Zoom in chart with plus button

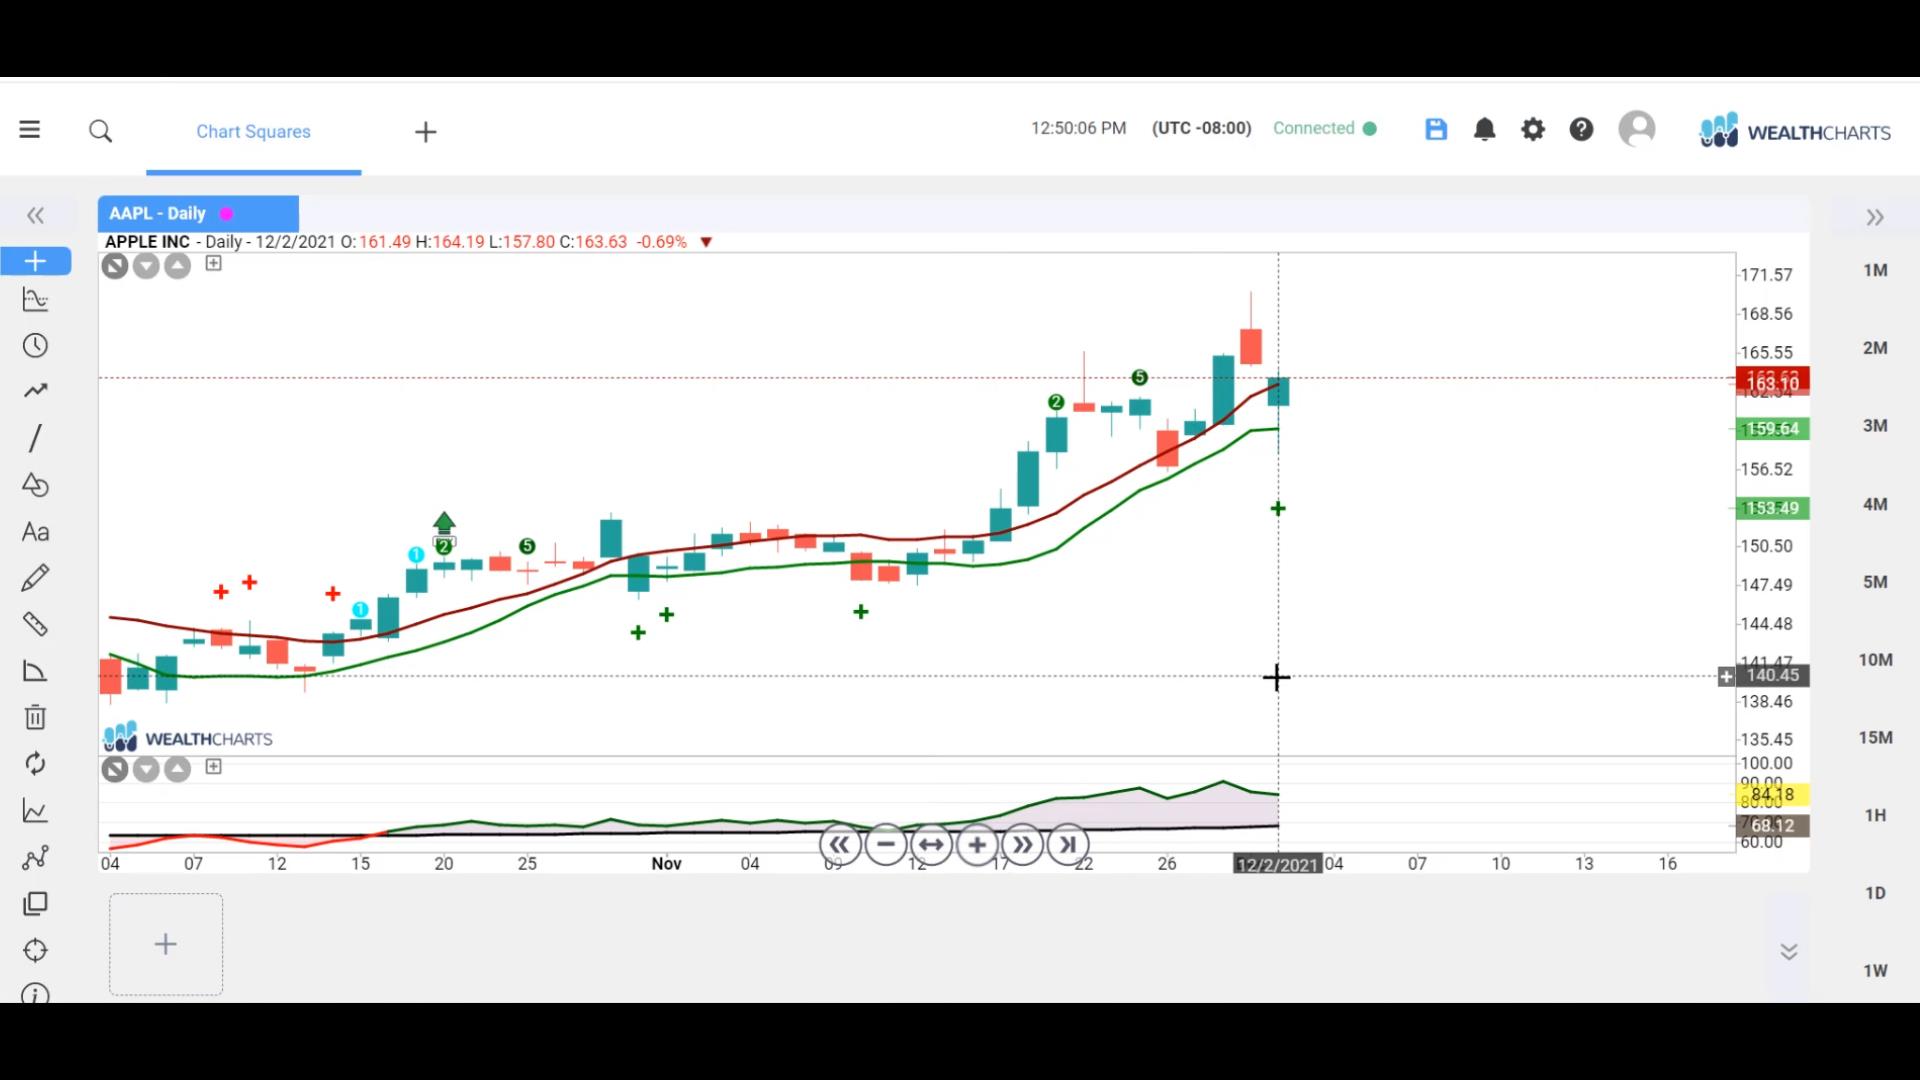coord(977,845)
